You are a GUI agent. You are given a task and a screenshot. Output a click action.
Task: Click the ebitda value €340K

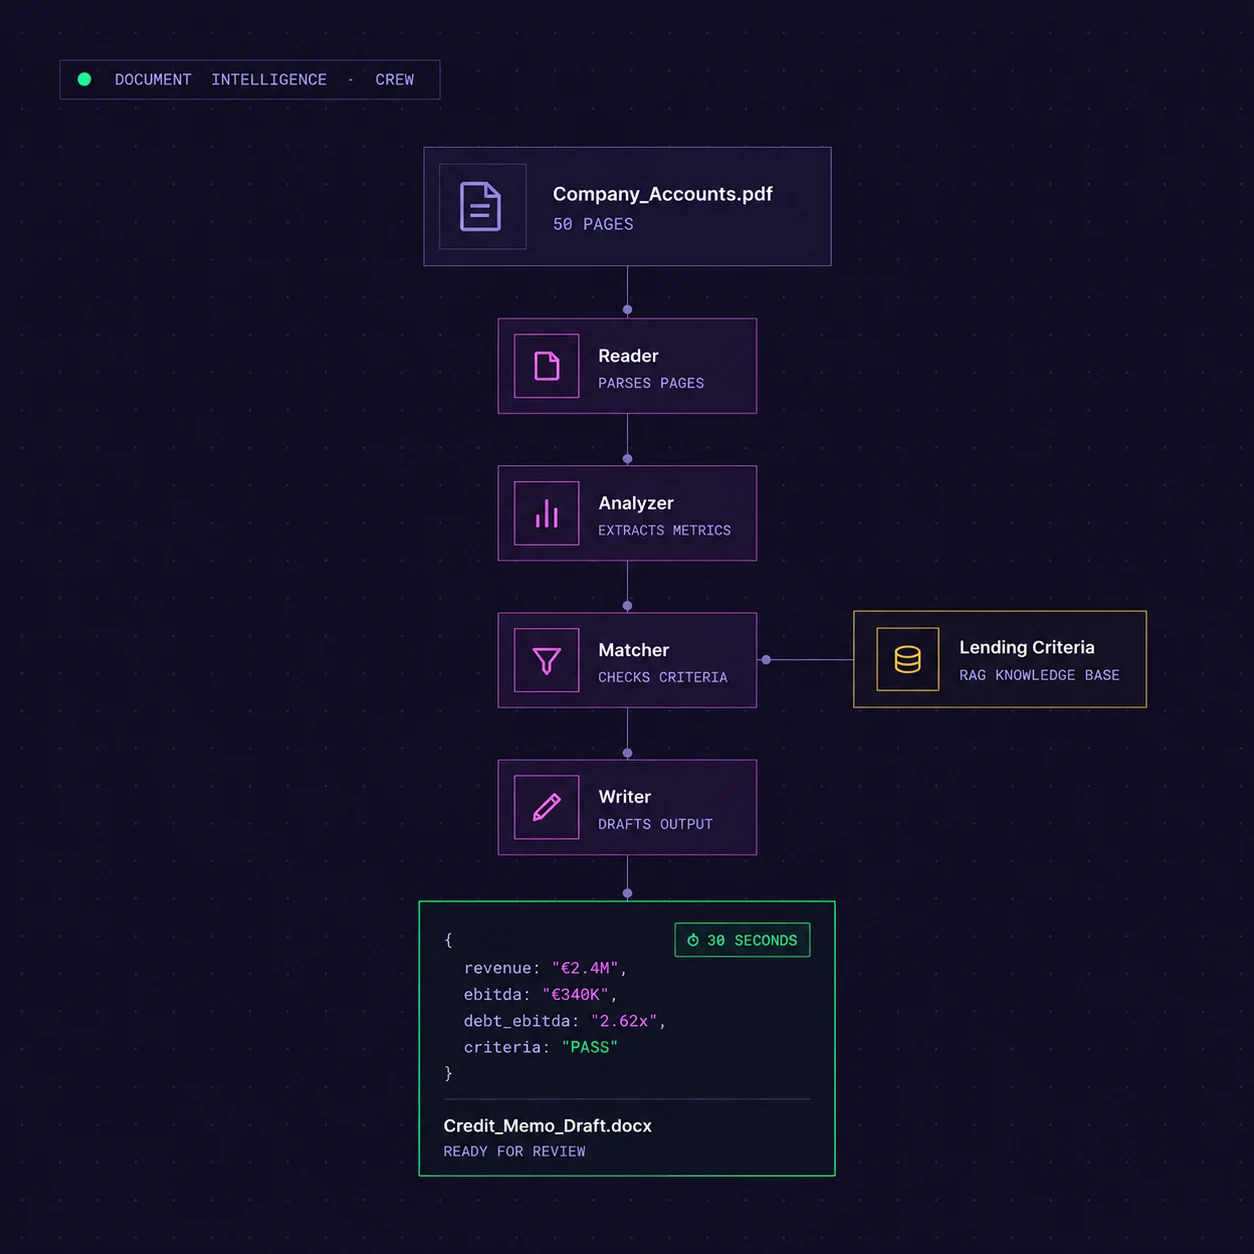[575, 994]
